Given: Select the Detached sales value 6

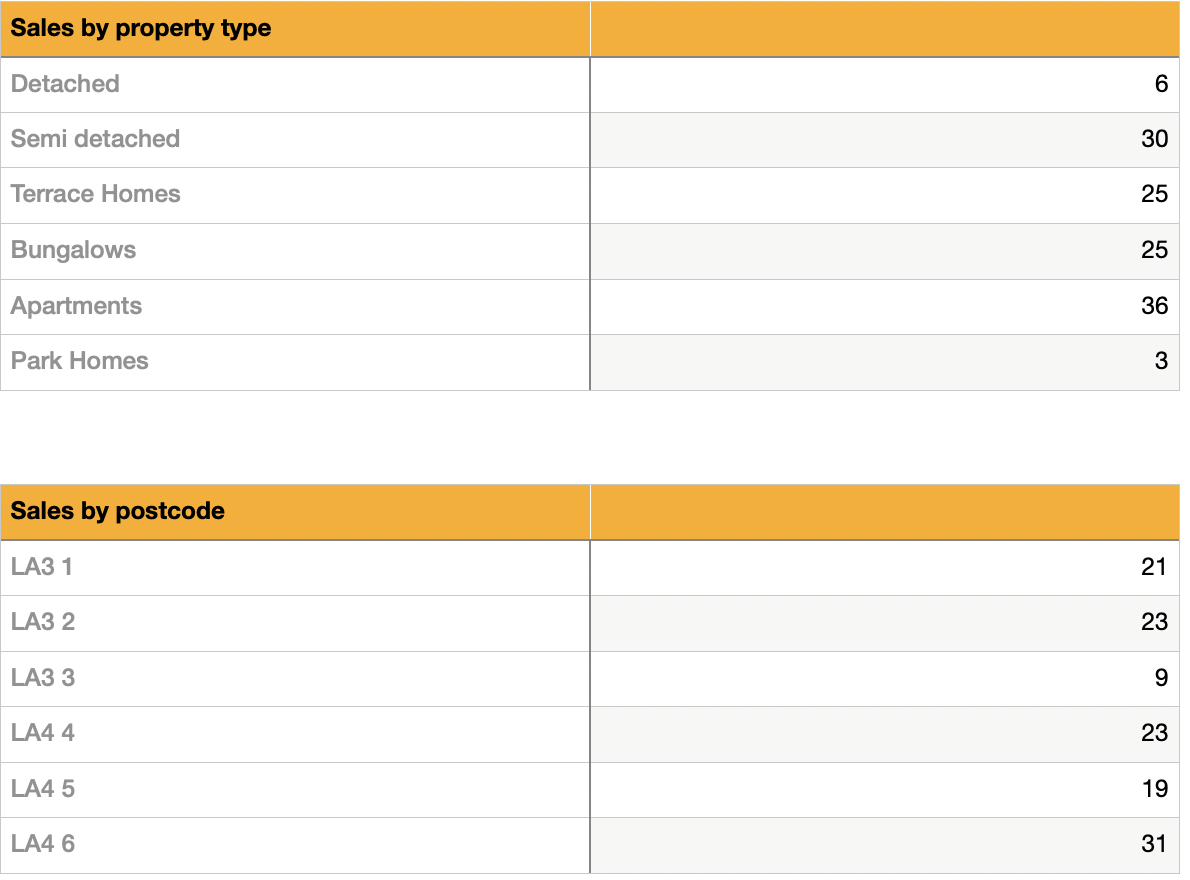Looking at the screenshot, I should click(1160, 84).
